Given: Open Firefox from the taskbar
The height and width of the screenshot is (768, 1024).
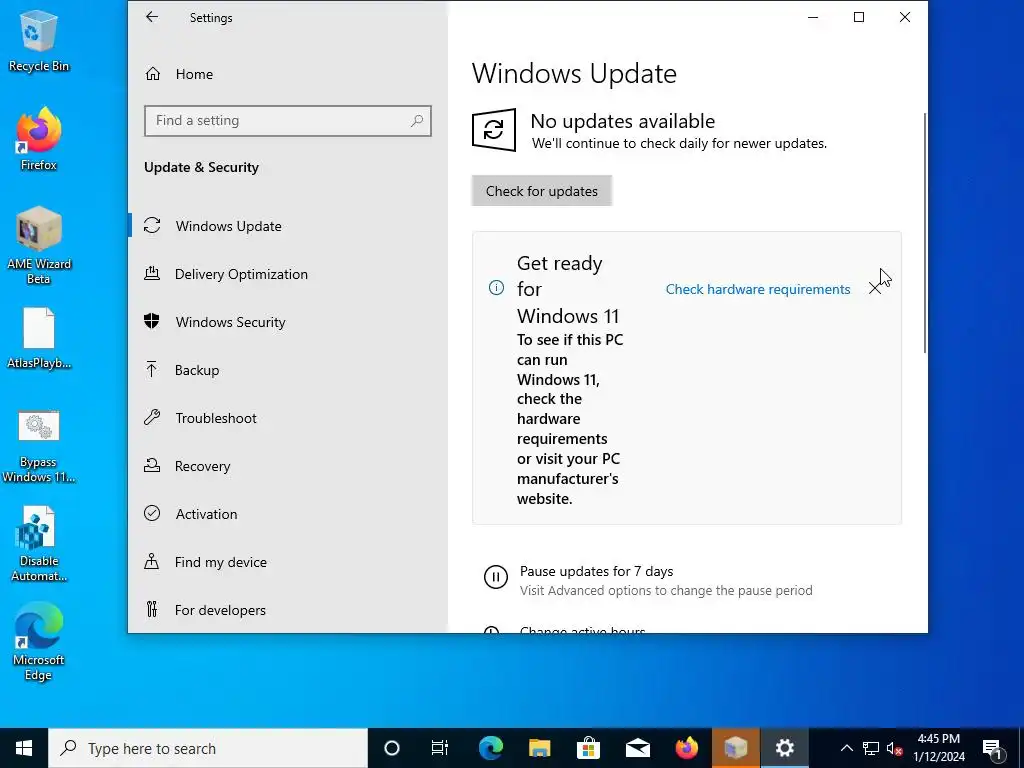Looking at the screenshot, I should [x=686, y=748].
